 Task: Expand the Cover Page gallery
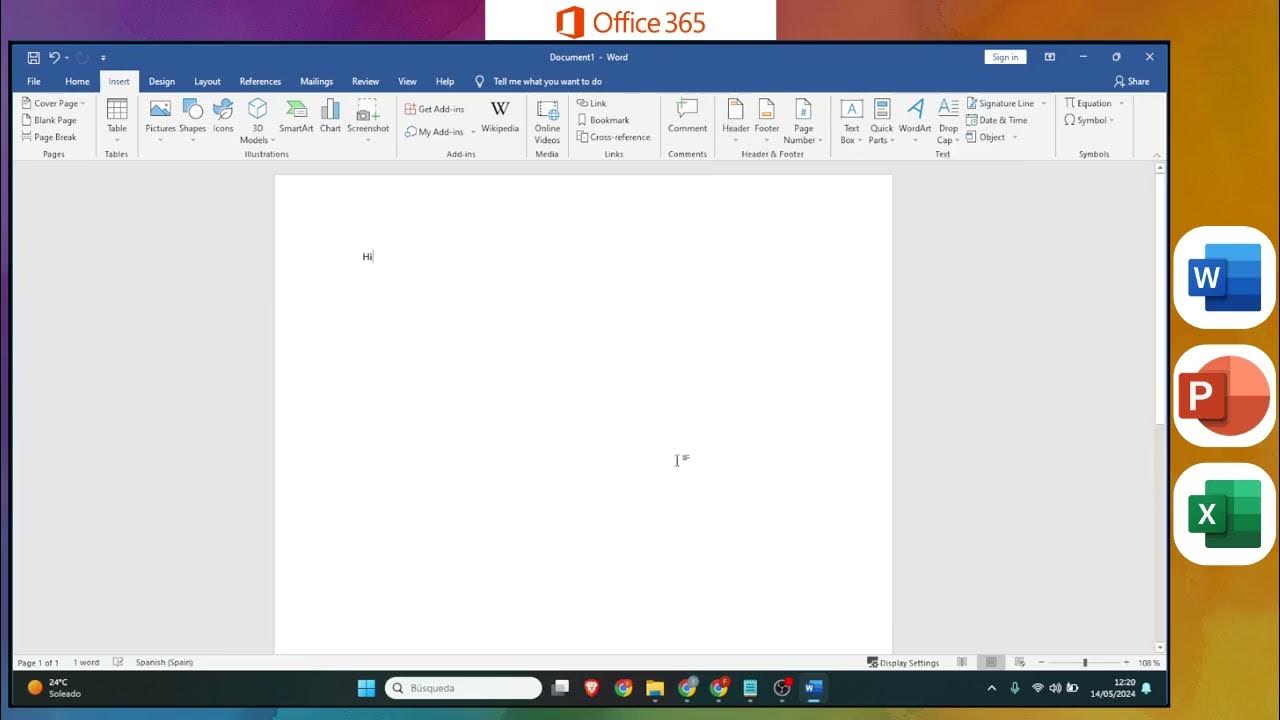(x=55, y=103)
